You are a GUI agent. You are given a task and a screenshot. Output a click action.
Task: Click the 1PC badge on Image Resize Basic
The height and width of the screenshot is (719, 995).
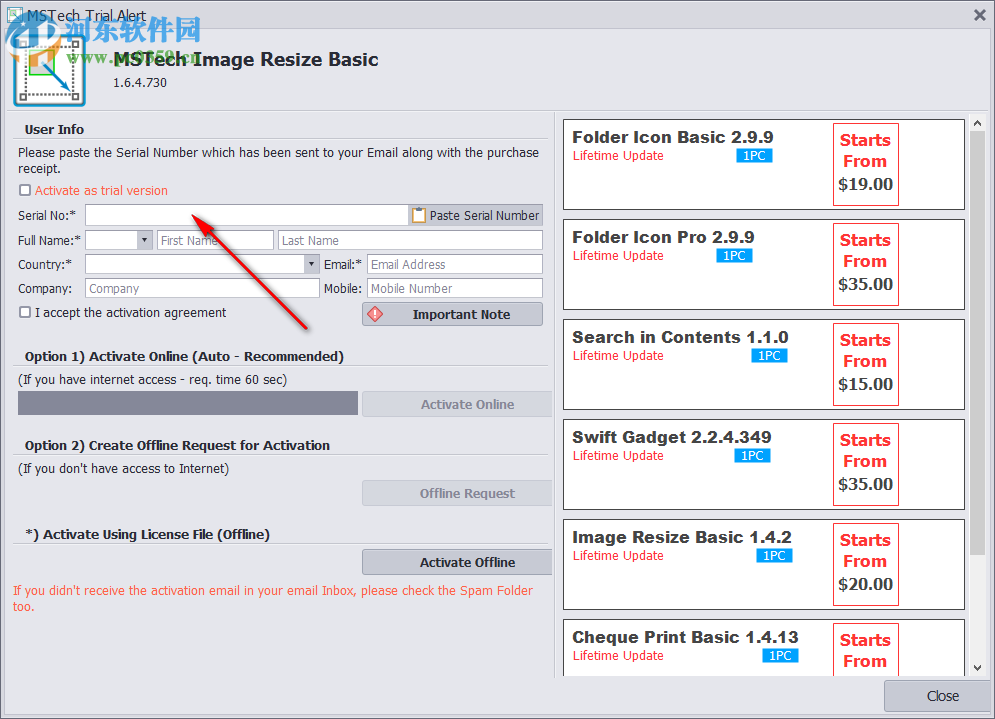(x=775, y=555)
